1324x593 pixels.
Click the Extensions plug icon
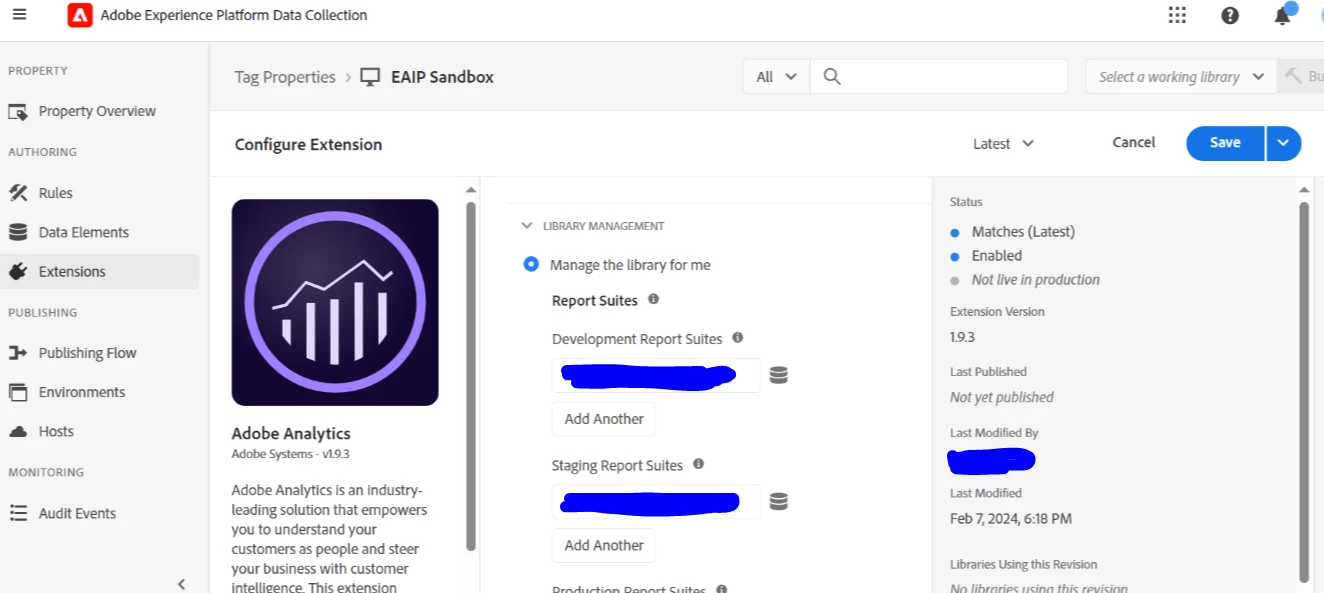tap(18, 271)
